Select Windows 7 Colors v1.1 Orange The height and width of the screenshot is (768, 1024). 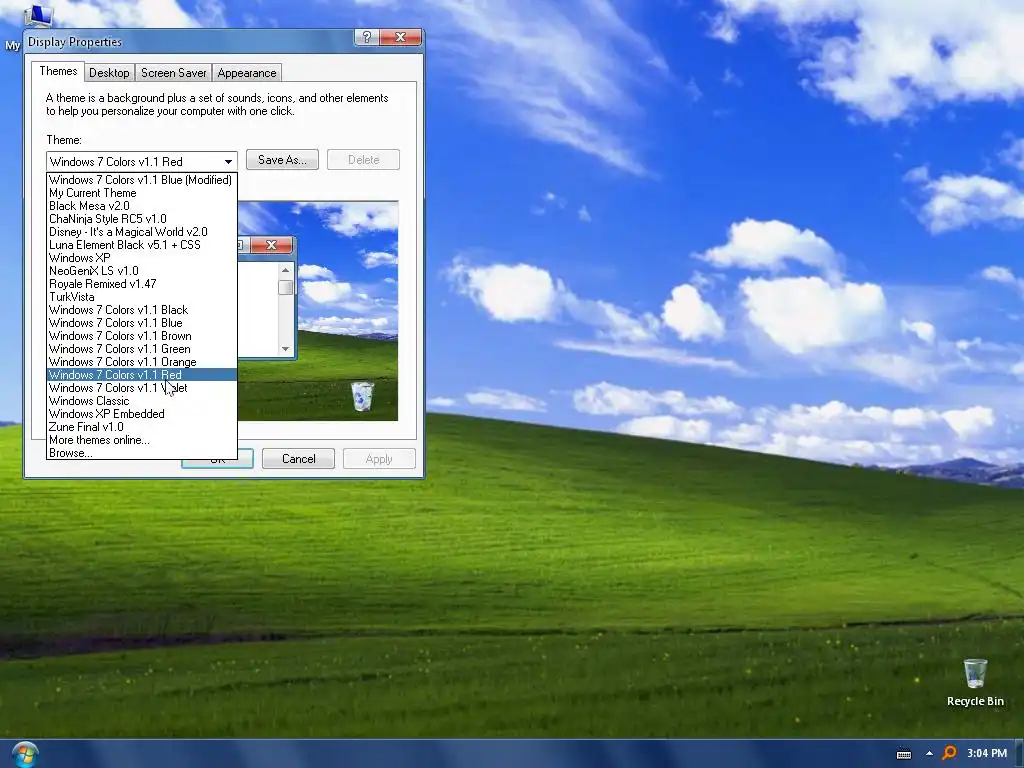coord(142,362)
